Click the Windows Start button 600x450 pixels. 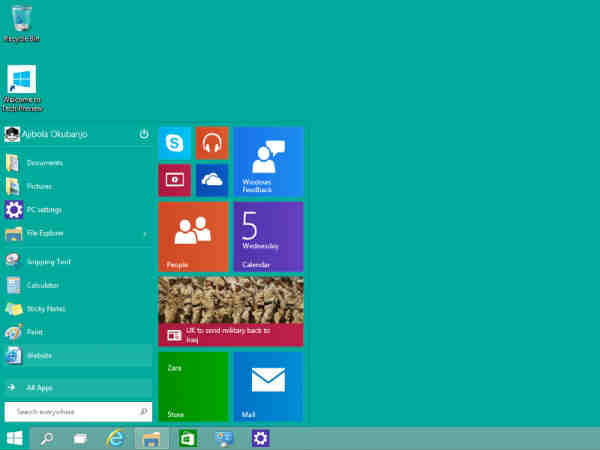click(15, 437)
